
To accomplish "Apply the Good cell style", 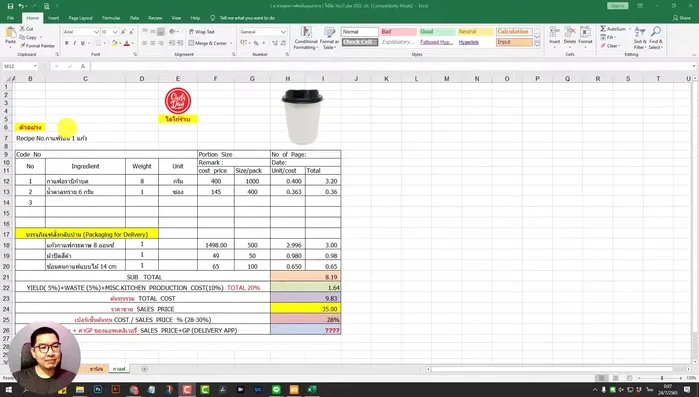I will 437,32.
